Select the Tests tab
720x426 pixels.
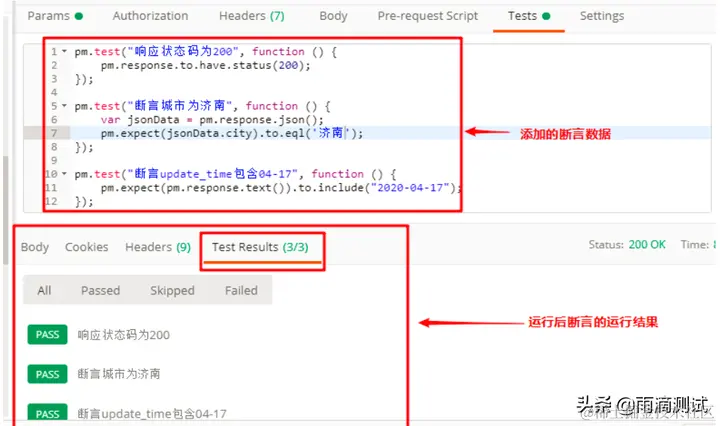[x=529, y=16]
